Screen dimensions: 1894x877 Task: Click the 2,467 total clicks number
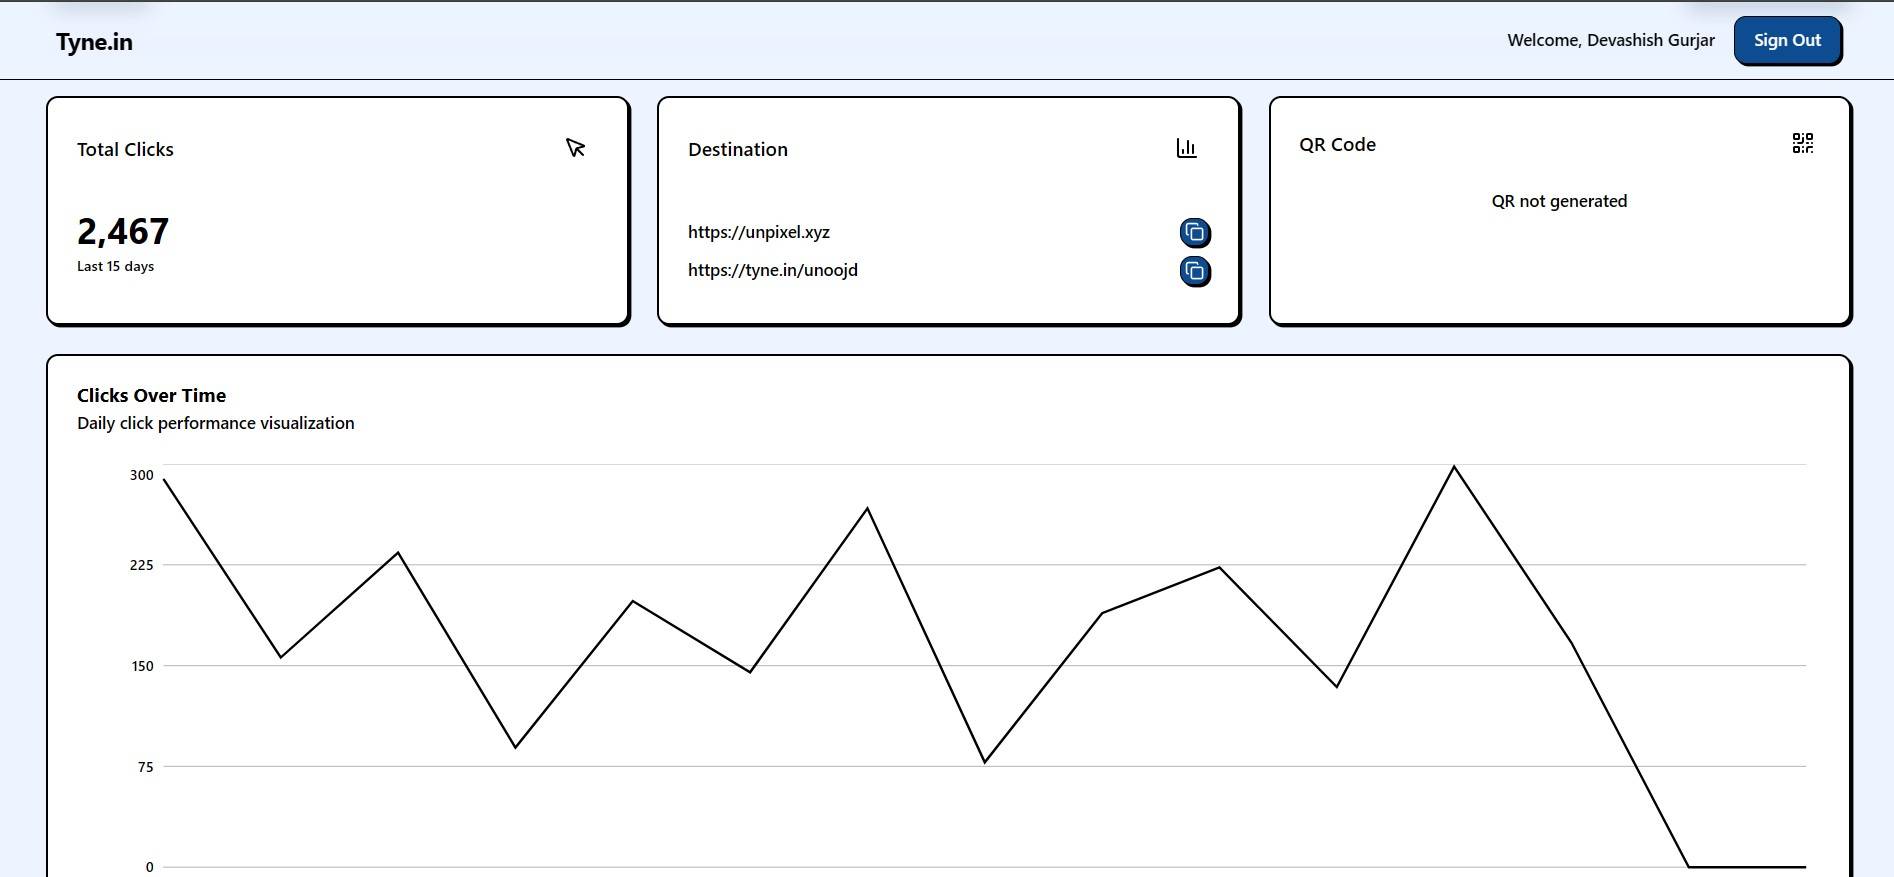pyautogui.click(x=123, y=232)
